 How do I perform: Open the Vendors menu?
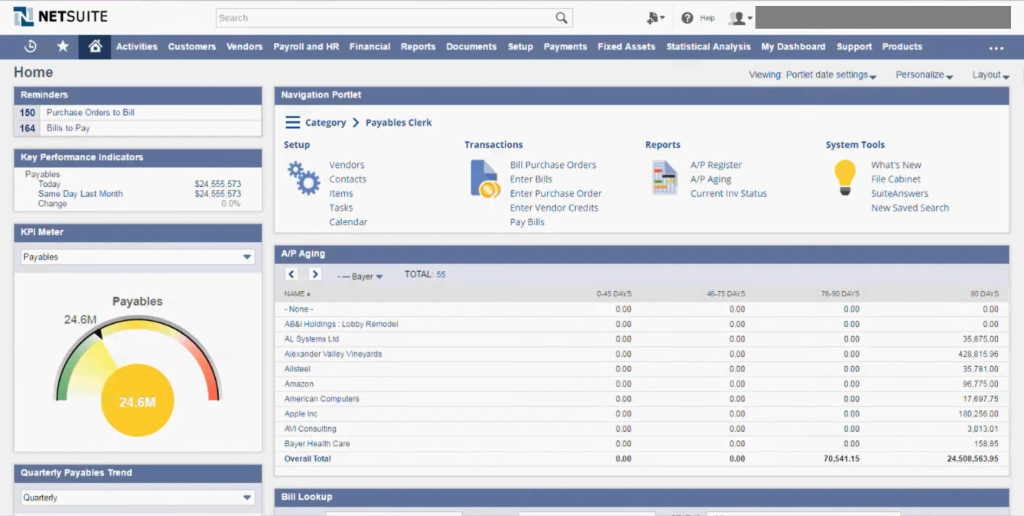[x=245, y=47]
